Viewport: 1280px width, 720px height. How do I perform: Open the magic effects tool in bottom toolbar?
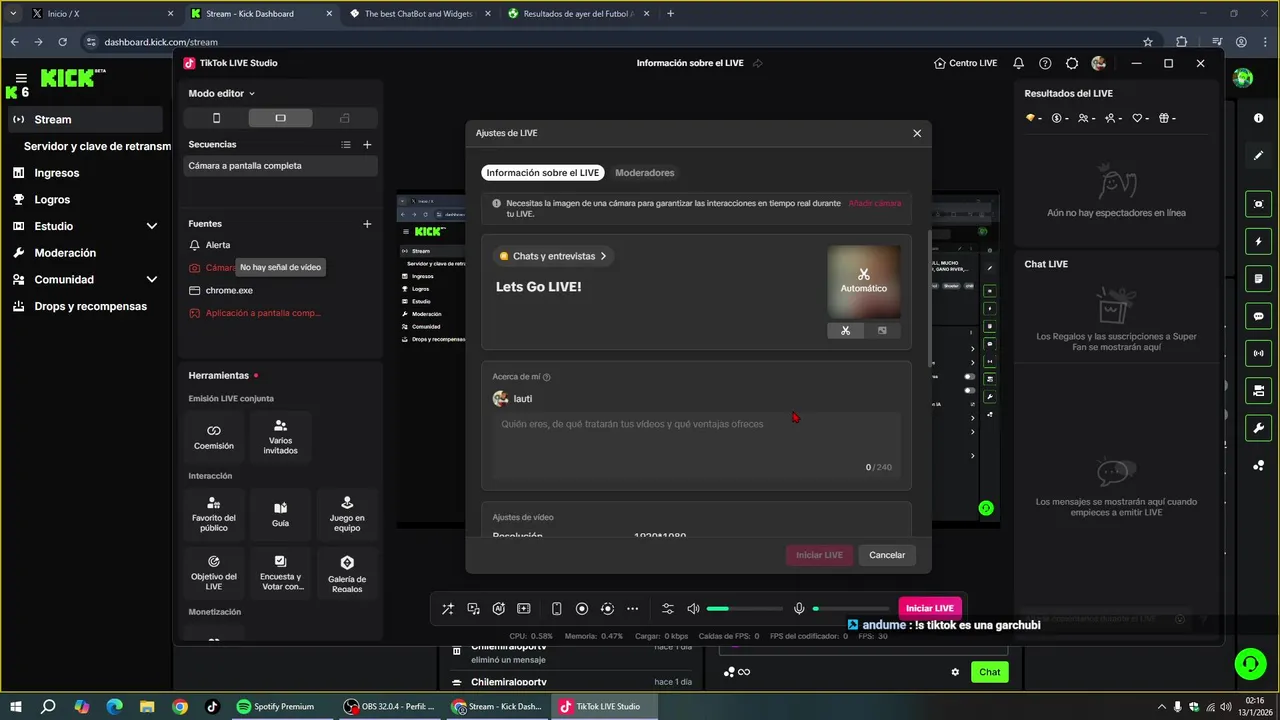[448, 609]
